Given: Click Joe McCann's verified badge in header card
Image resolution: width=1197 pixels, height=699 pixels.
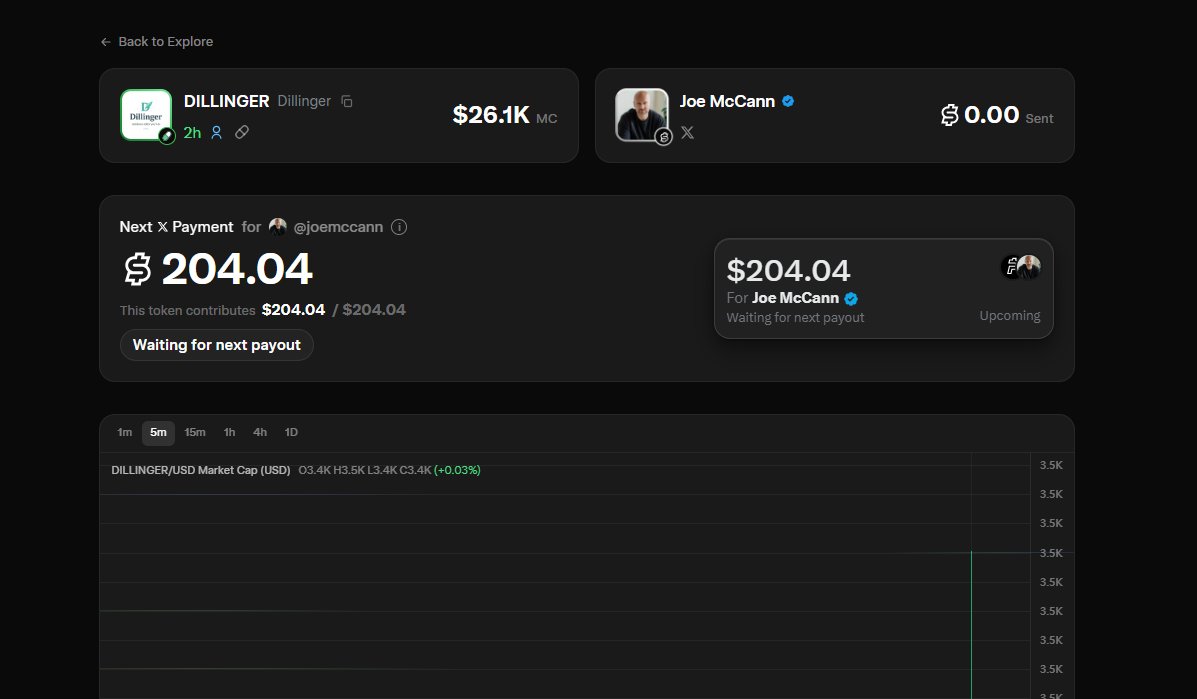Looking at the screenshot, I should click(x=788, y=101).
